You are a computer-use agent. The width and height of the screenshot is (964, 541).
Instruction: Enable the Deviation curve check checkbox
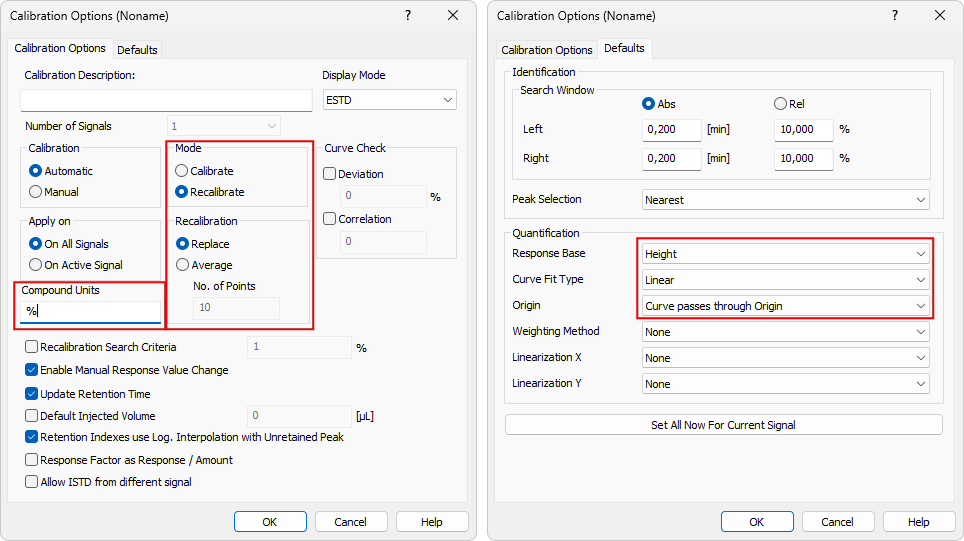[x=330, y=174]
